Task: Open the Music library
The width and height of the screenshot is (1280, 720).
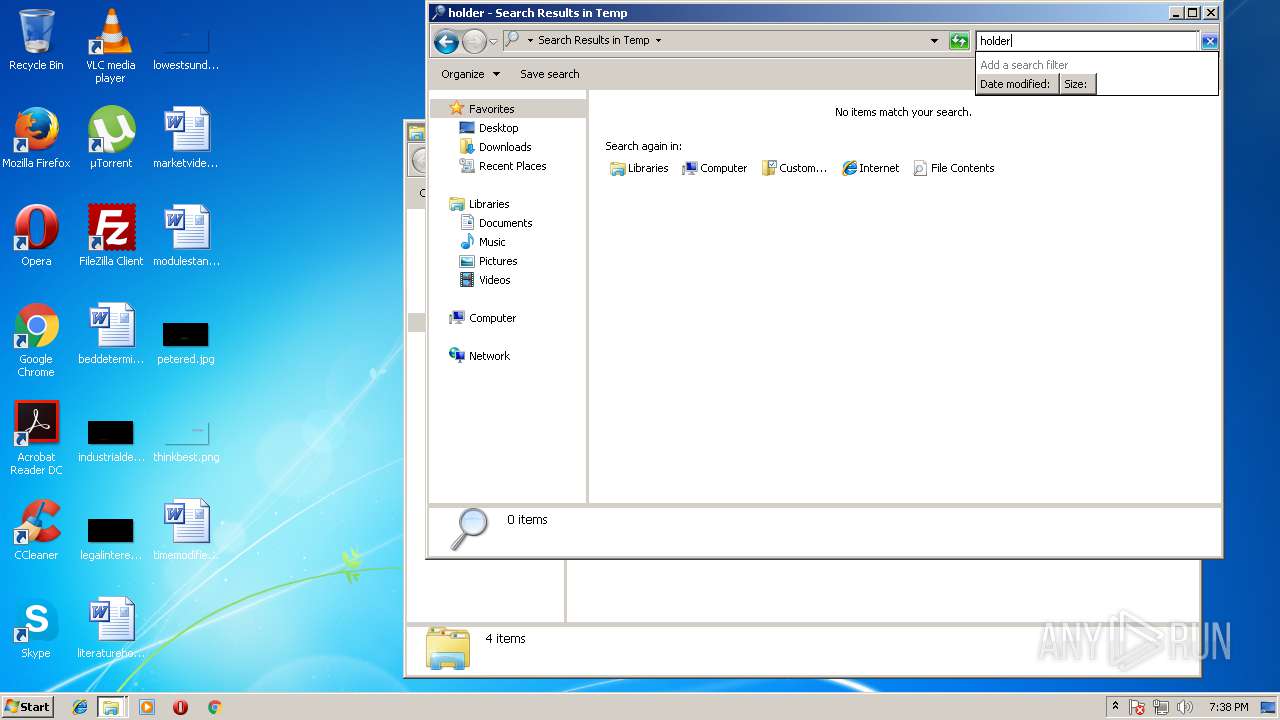Action: 482,242
